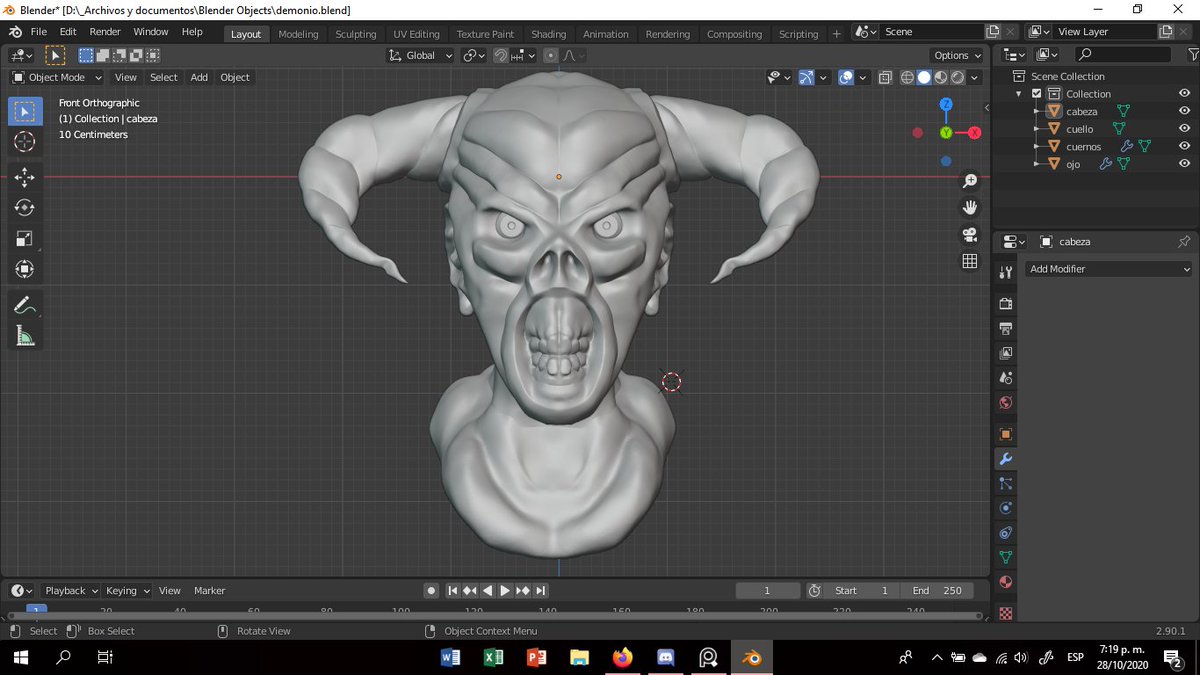Viewport: 1200px width, 675px height.
Task: Hide the cuernos object via eye icon
Action: tap(1184, 146)
